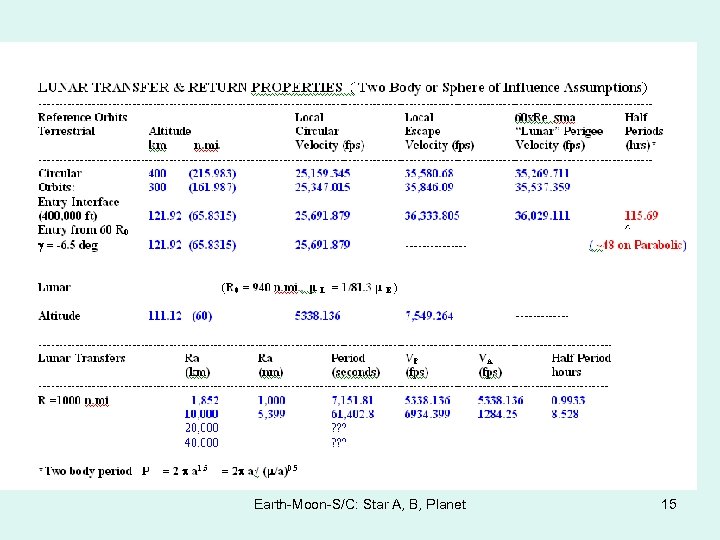Select the Ra value '20,000'
Screen dimensions: 720x540
click(x=202, y=428)
